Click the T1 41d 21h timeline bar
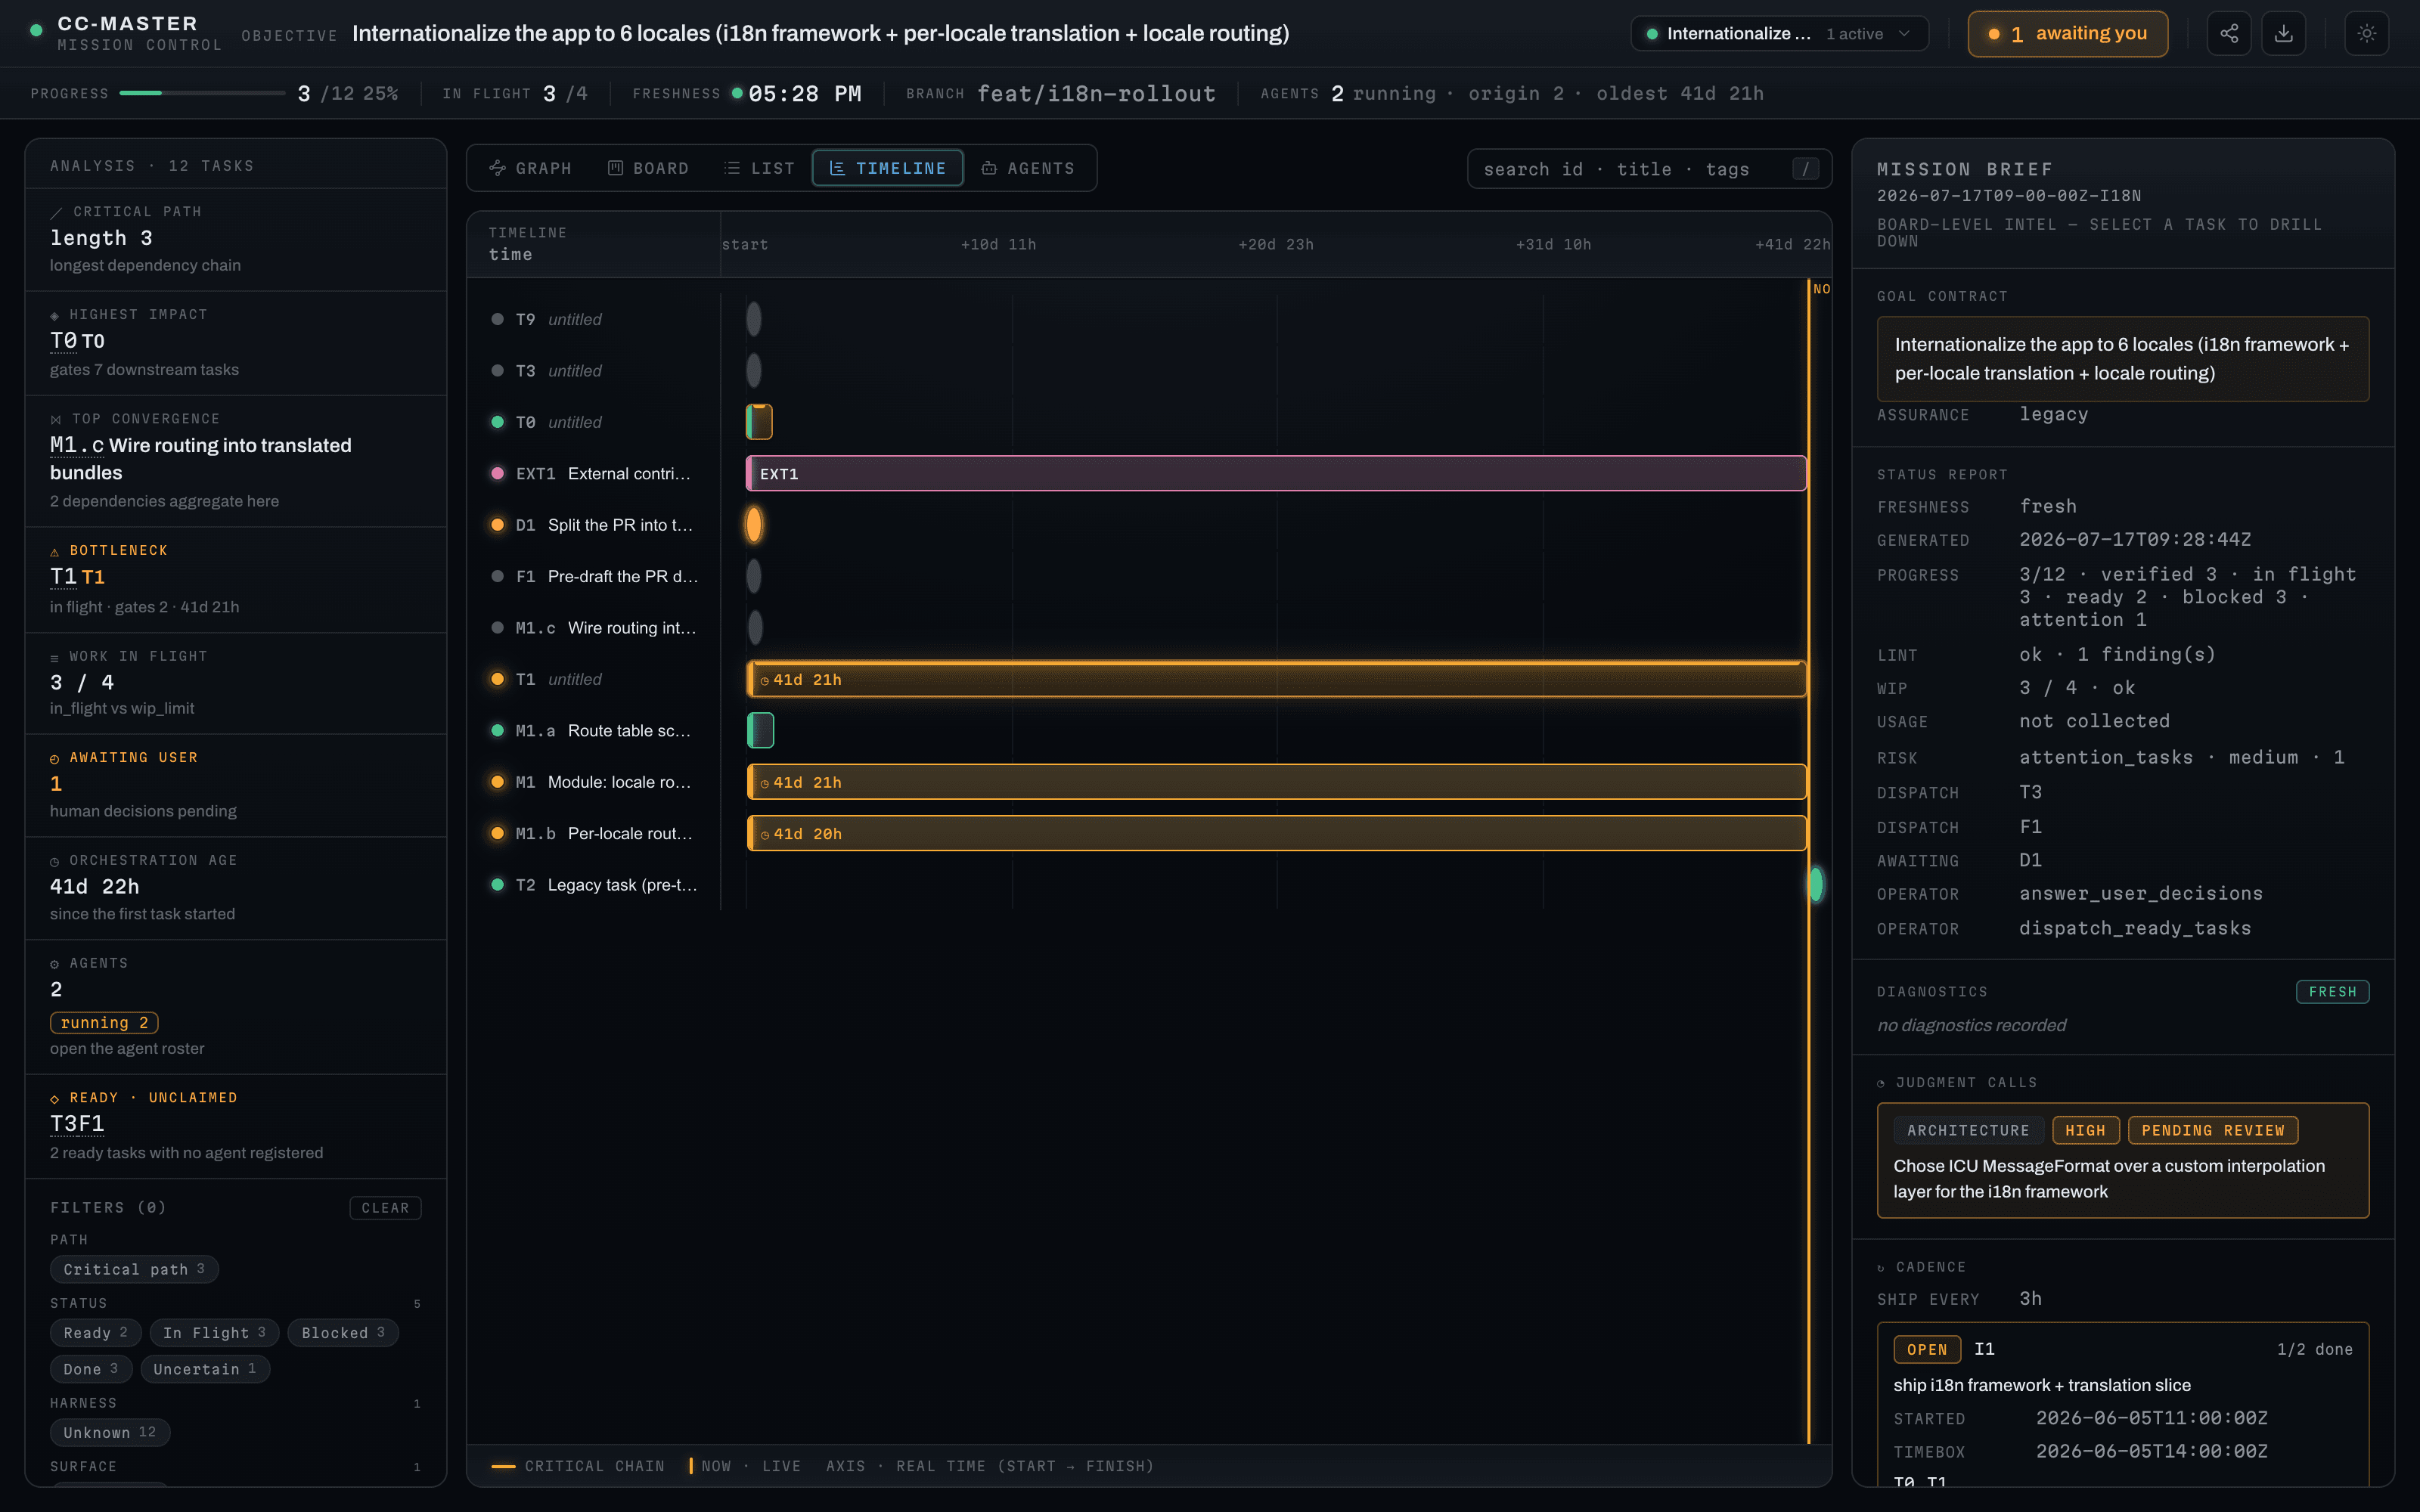This screenshot has width=2420, height=1512. 1276,679
